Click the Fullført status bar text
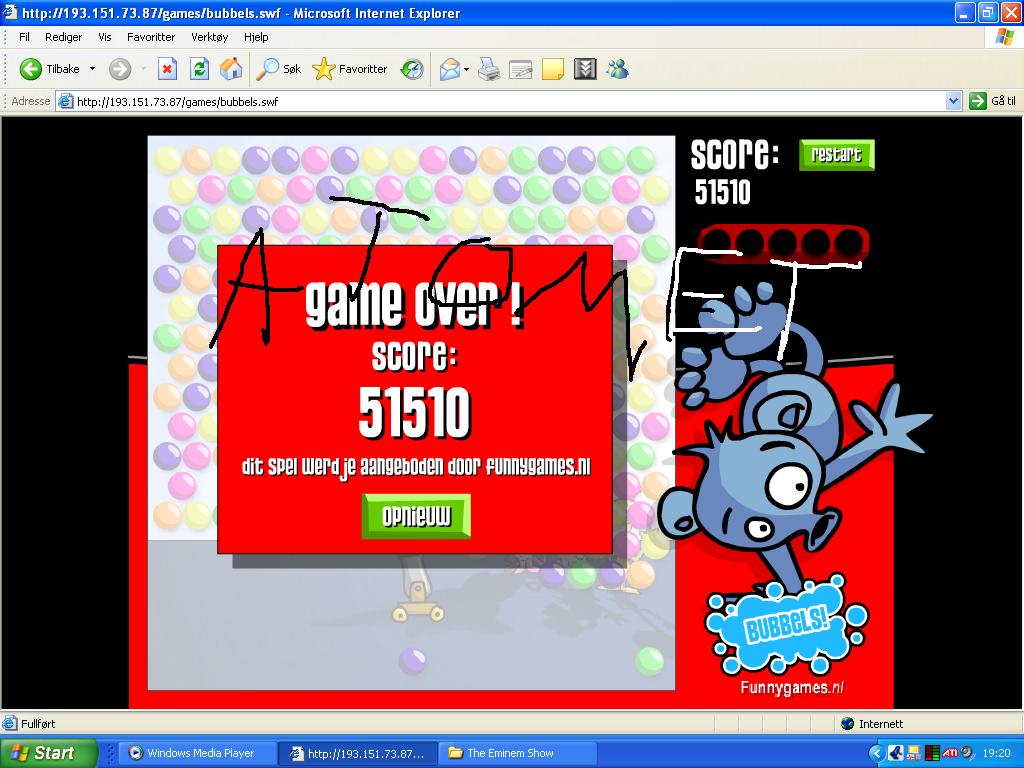Screen dimensions: 1024x768 point(38,724)
